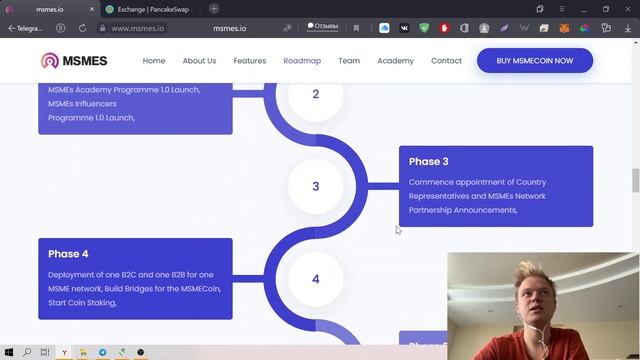640x360 pixels.
Task: Open the page translate icon
Action: click(287, 28)
